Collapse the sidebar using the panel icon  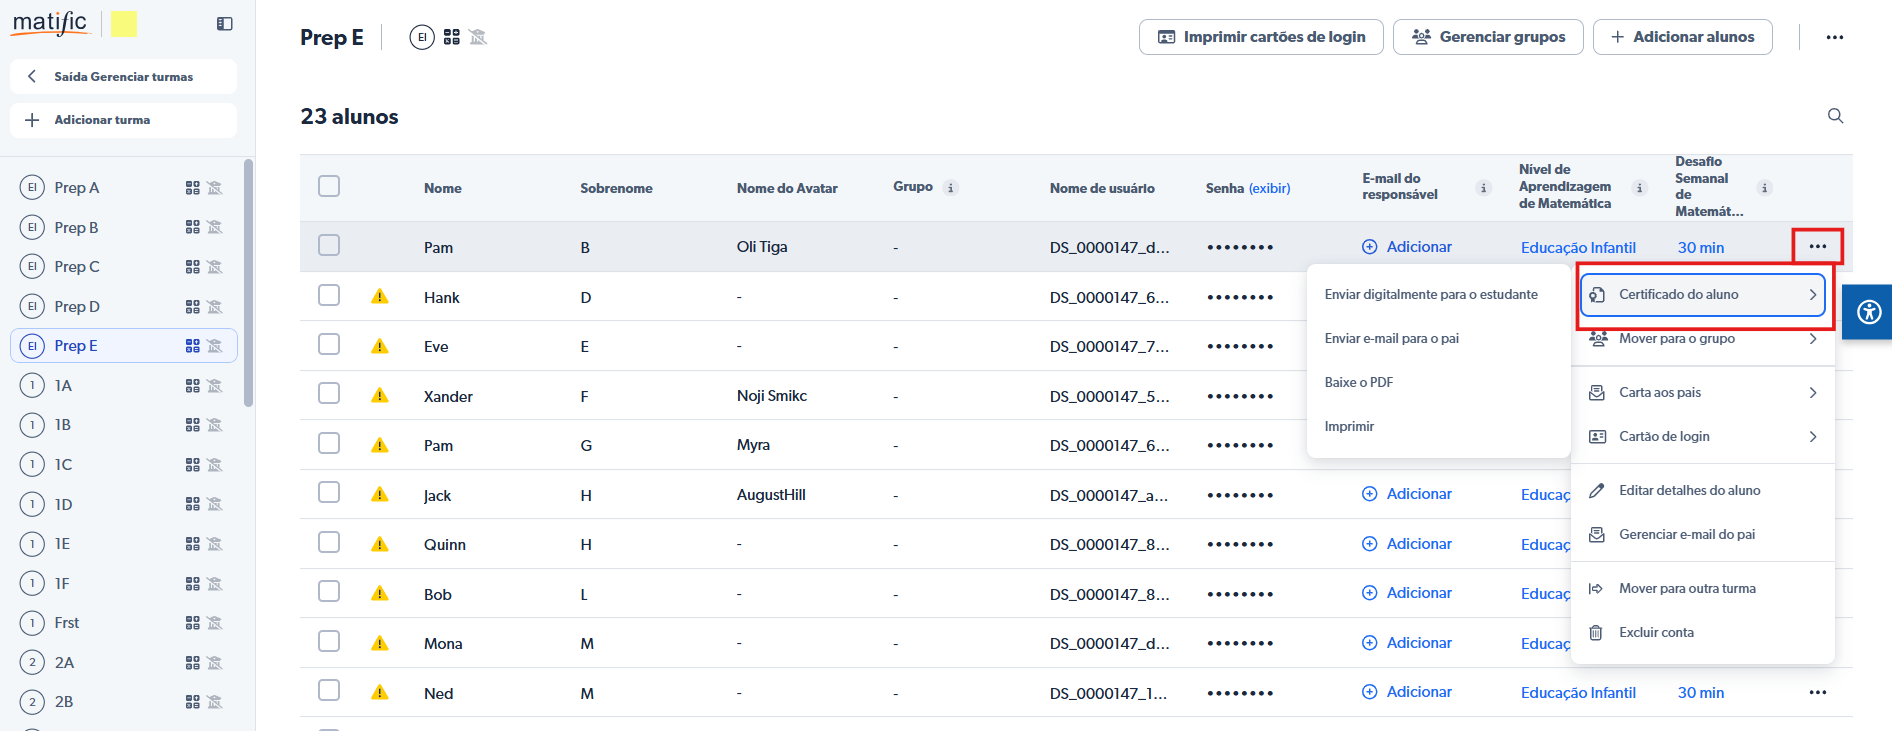225,24
